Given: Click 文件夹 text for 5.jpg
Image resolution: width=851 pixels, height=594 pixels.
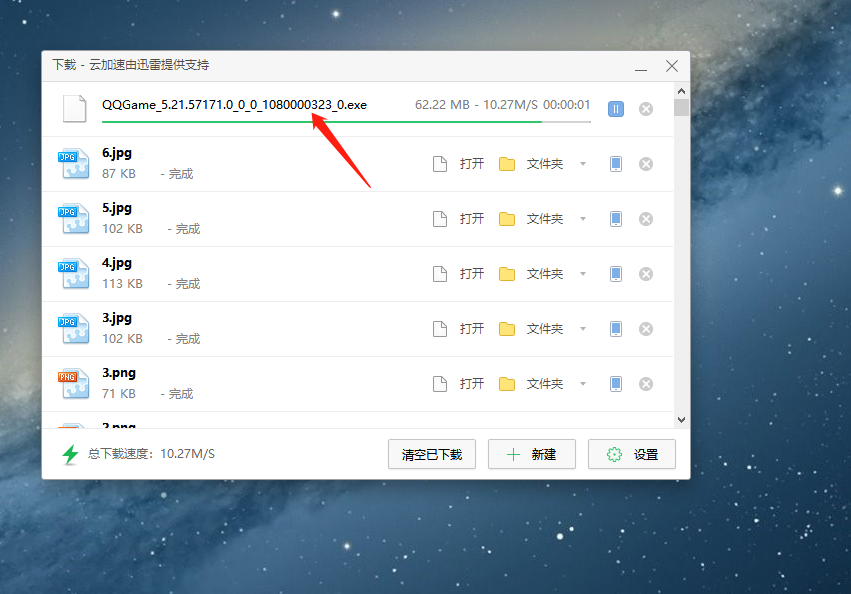Looking at the screenshot, I should click(x=545, y=219).
